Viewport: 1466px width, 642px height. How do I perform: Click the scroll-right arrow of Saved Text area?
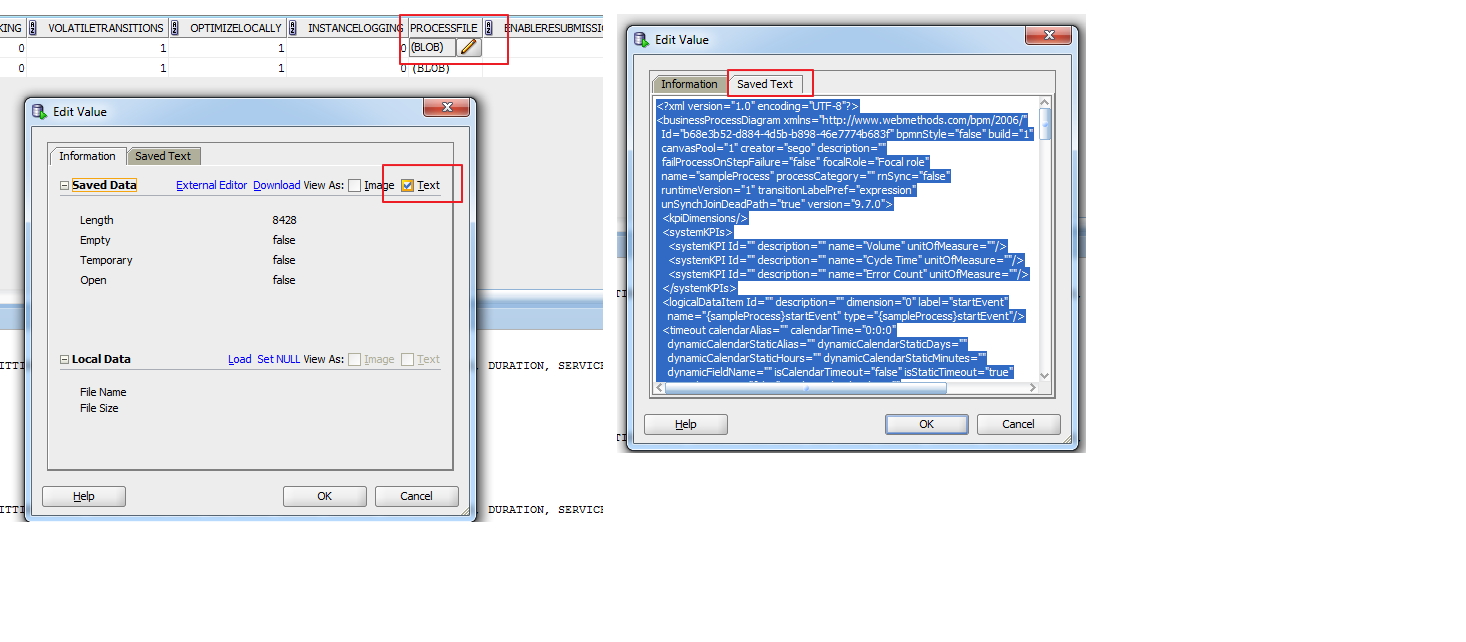coord(1033,388)
